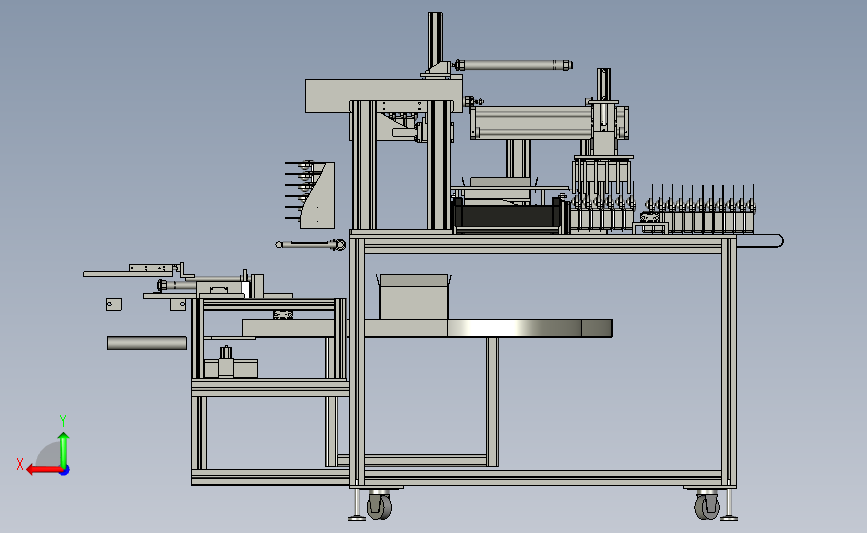Image resolution: width=867 pixels, height=533 pixels.
Task: Select the right caster wheel under the frame
Action: [707, 505]
